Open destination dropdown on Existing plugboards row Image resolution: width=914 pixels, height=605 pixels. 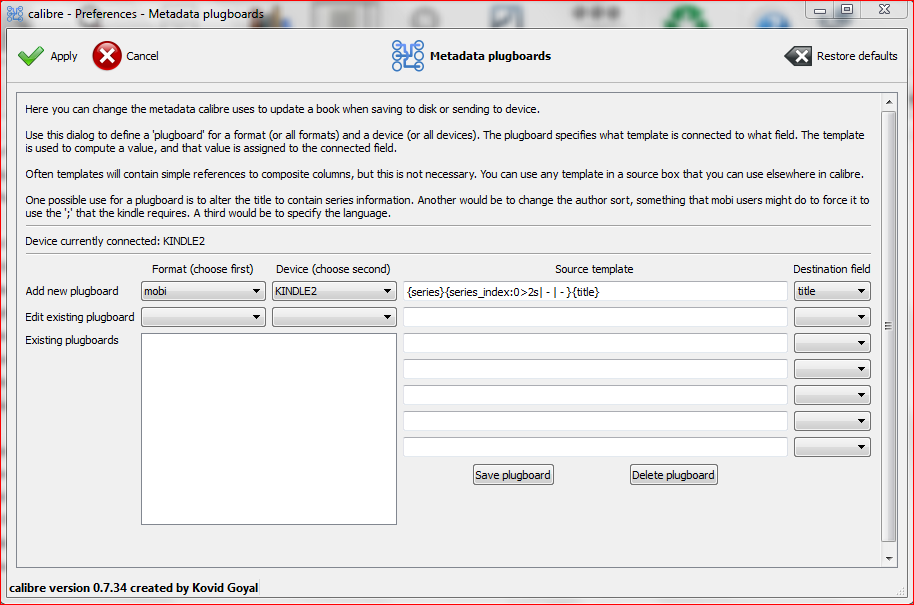coord(832,343)
